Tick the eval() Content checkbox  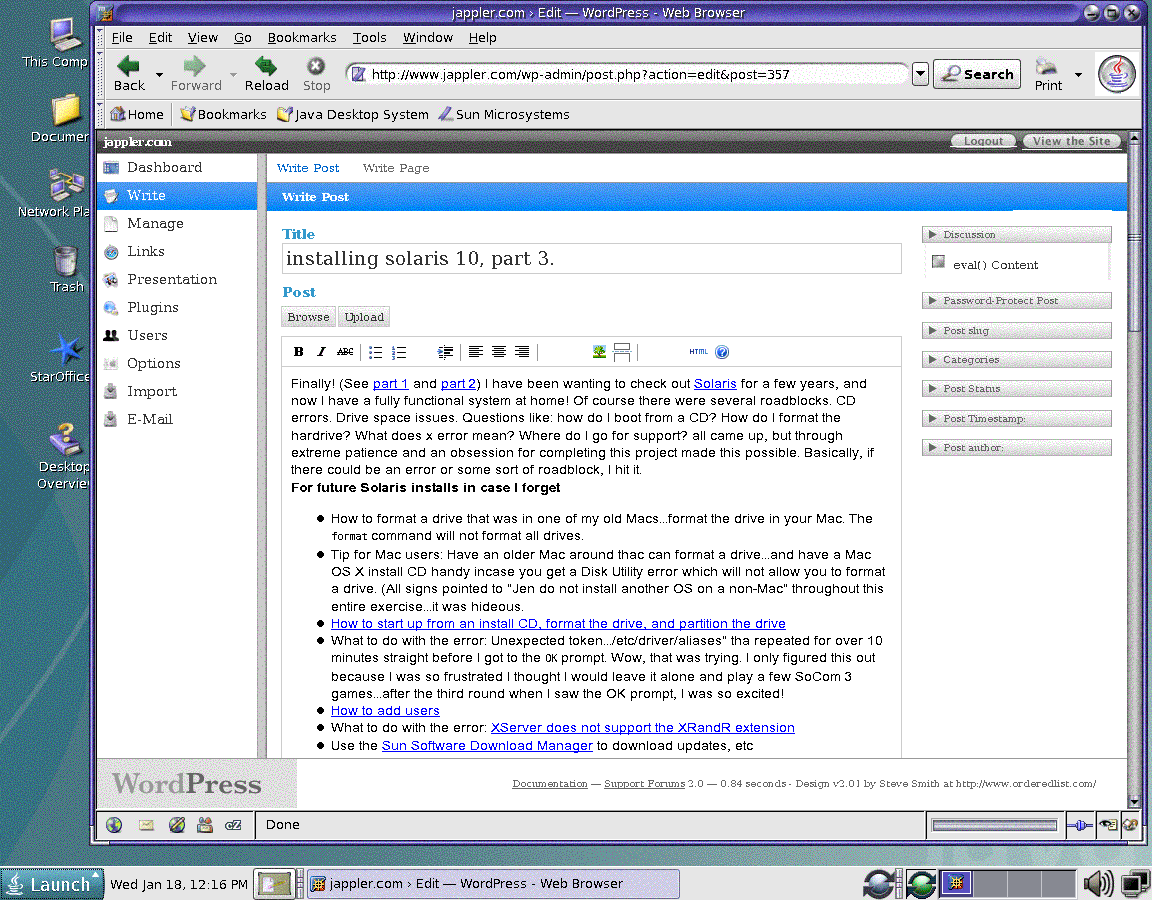pyautogui.click(x=938, y=262)
